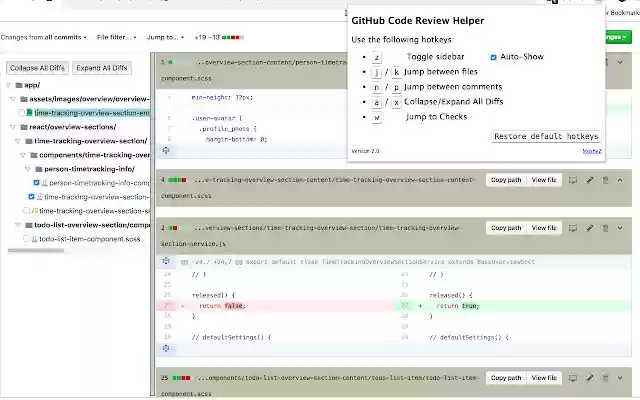Viewport: 640px width, 400px height.
Task: Collapse the section-service.js diff chevron
Action: click(620, 228)
